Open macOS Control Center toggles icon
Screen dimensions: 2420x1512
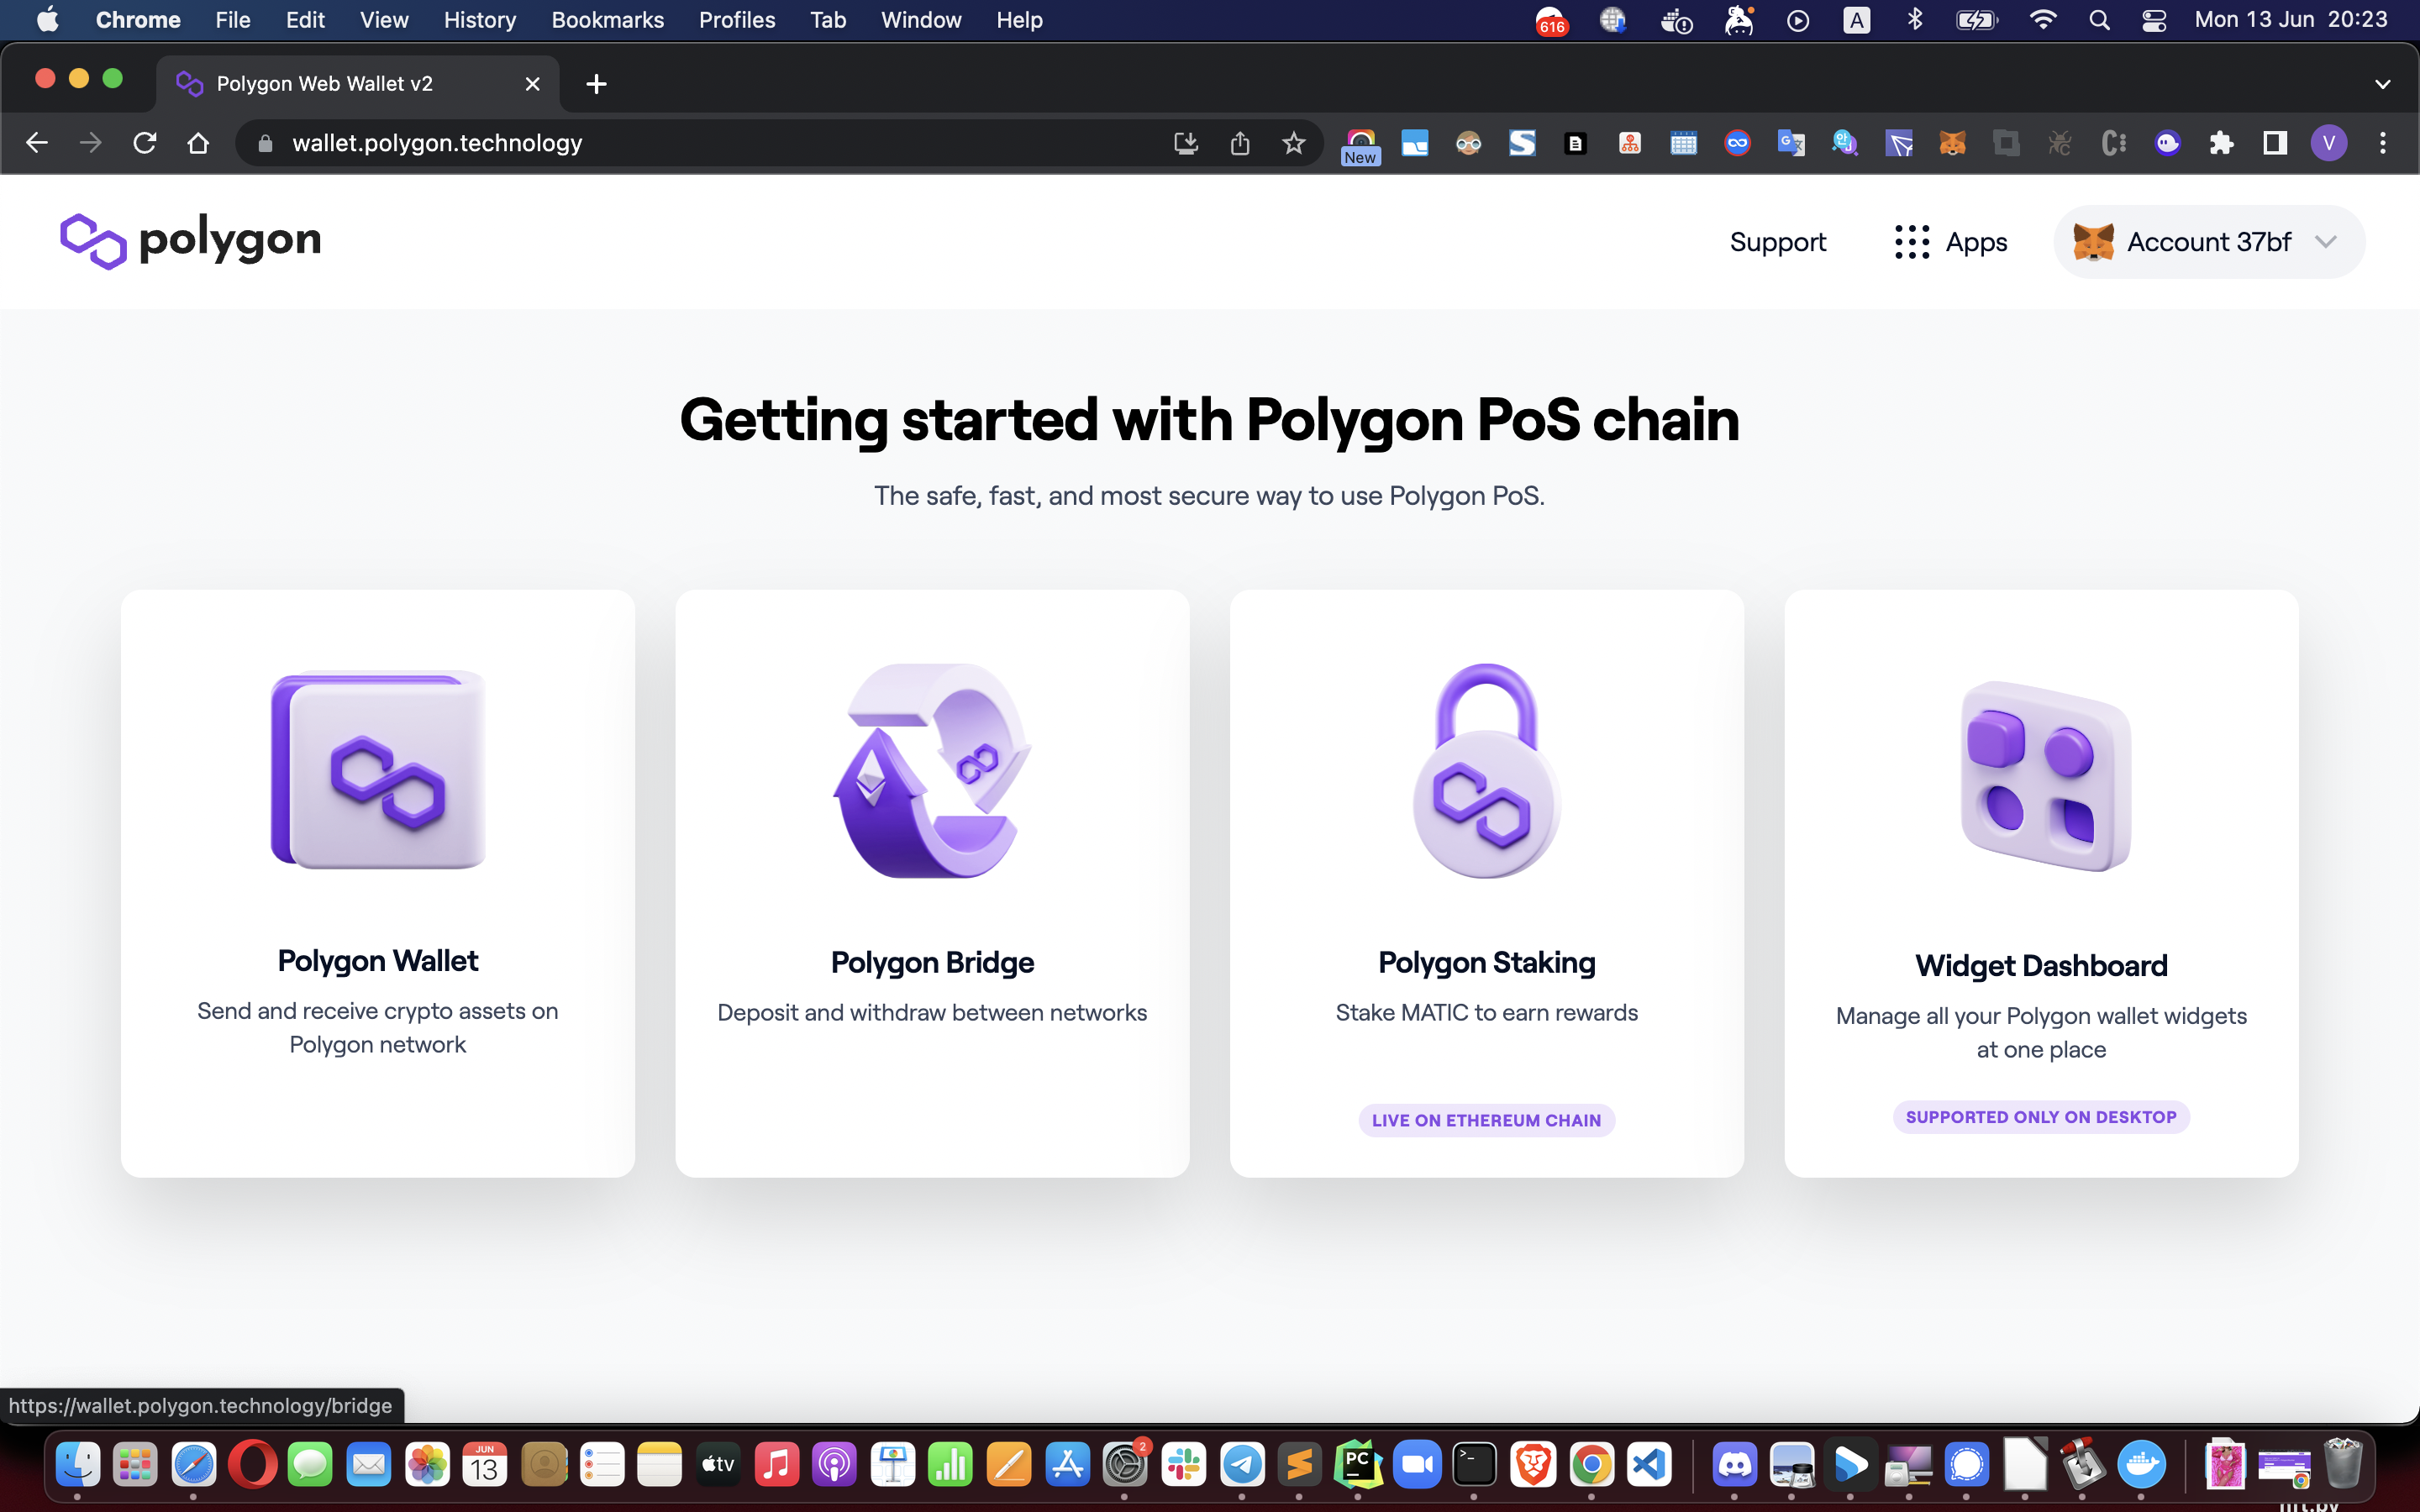2153,20
